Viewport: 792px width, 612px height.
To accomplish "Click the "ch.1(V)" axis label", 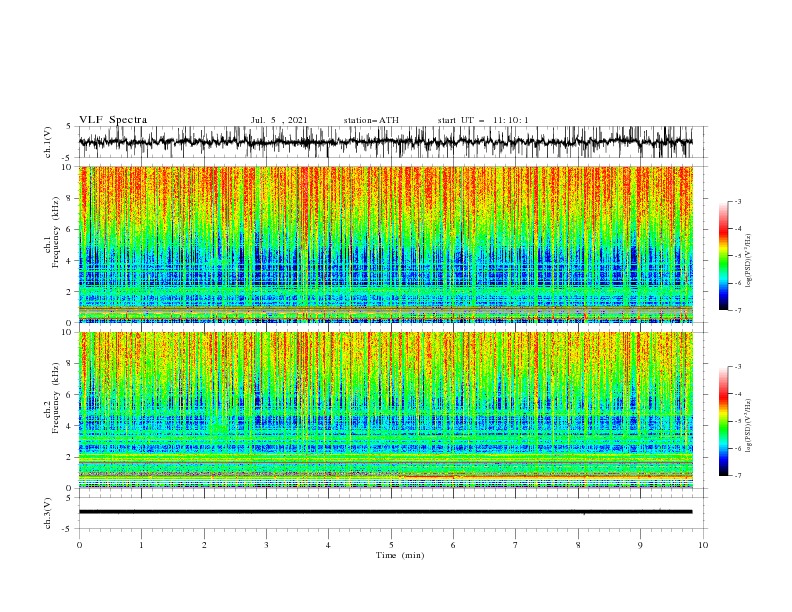I will pyautogui.click(x=48, y=142).
